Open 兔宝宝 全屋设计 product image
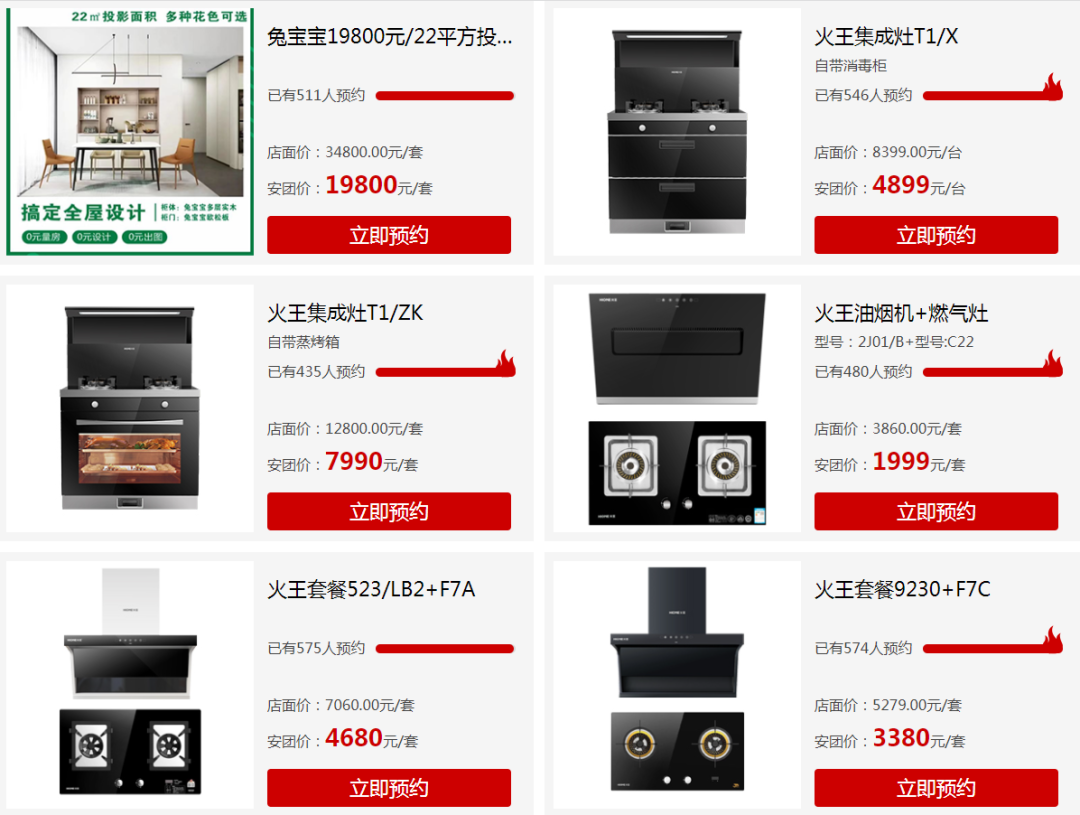 click(130, 132)
